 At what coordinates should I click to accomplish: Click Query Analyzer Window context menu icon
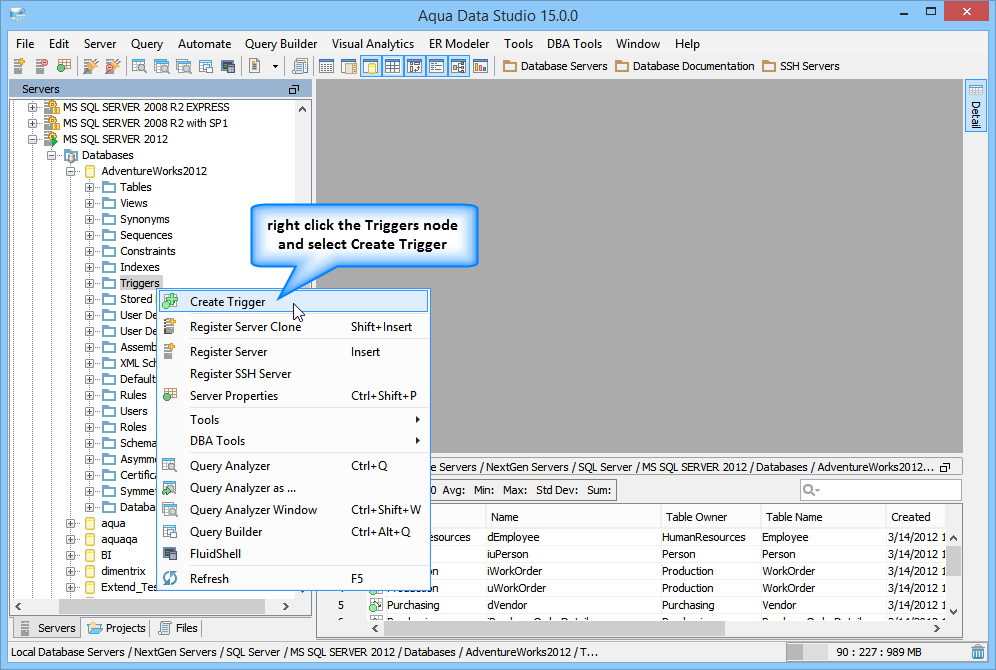click(x=170, y=509)
